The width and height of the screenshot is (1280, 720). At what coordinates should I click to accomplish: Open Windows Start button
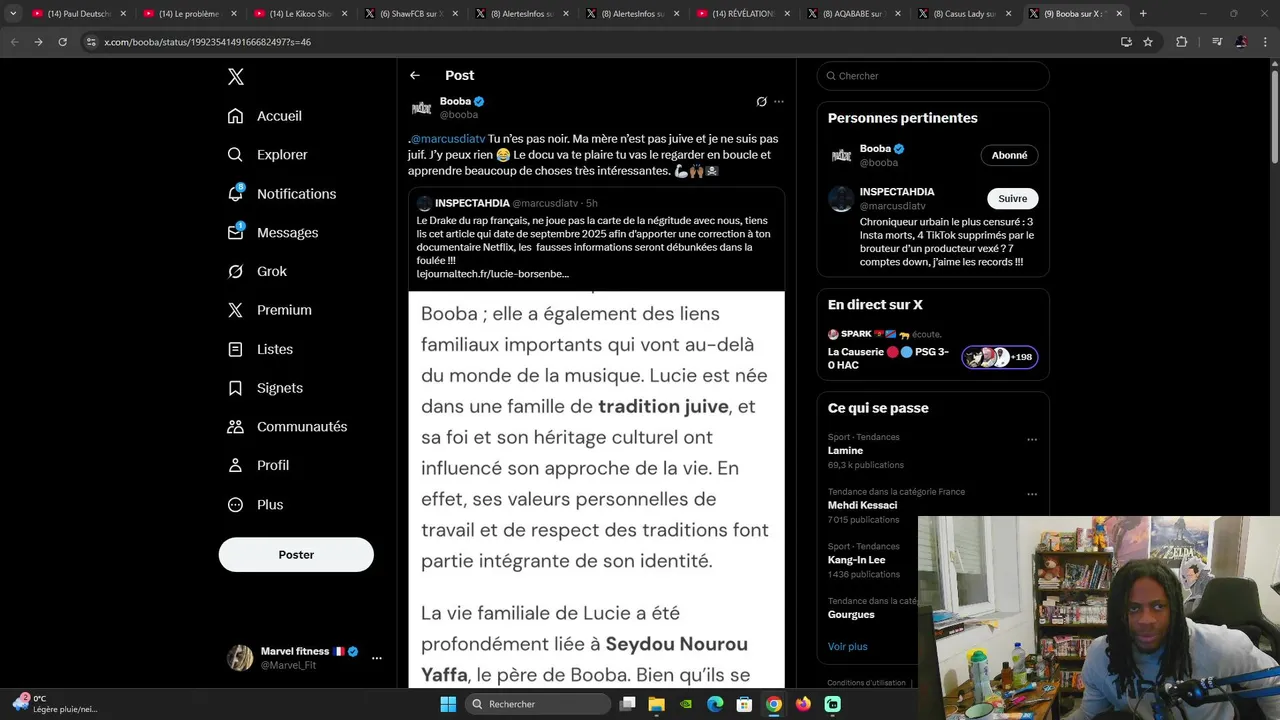coord(448,704)
